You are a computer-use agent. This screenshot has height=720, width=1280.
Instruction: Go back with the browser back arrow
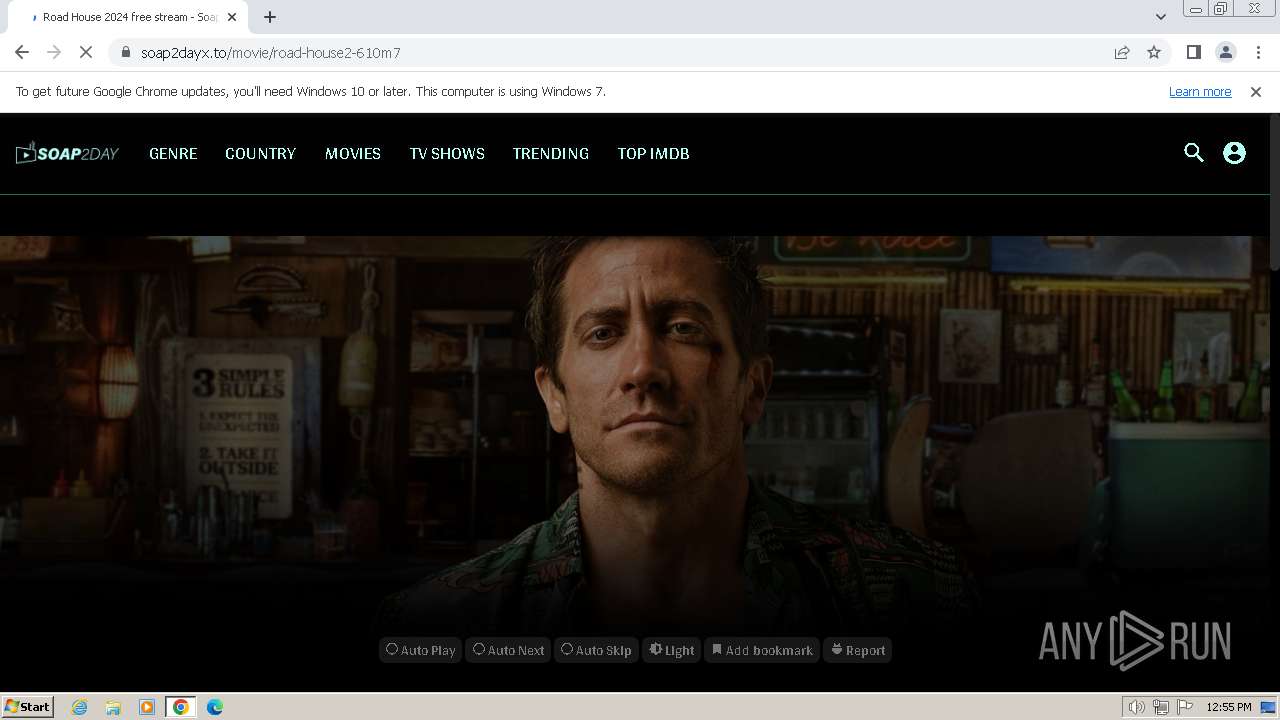coord(22,52)
